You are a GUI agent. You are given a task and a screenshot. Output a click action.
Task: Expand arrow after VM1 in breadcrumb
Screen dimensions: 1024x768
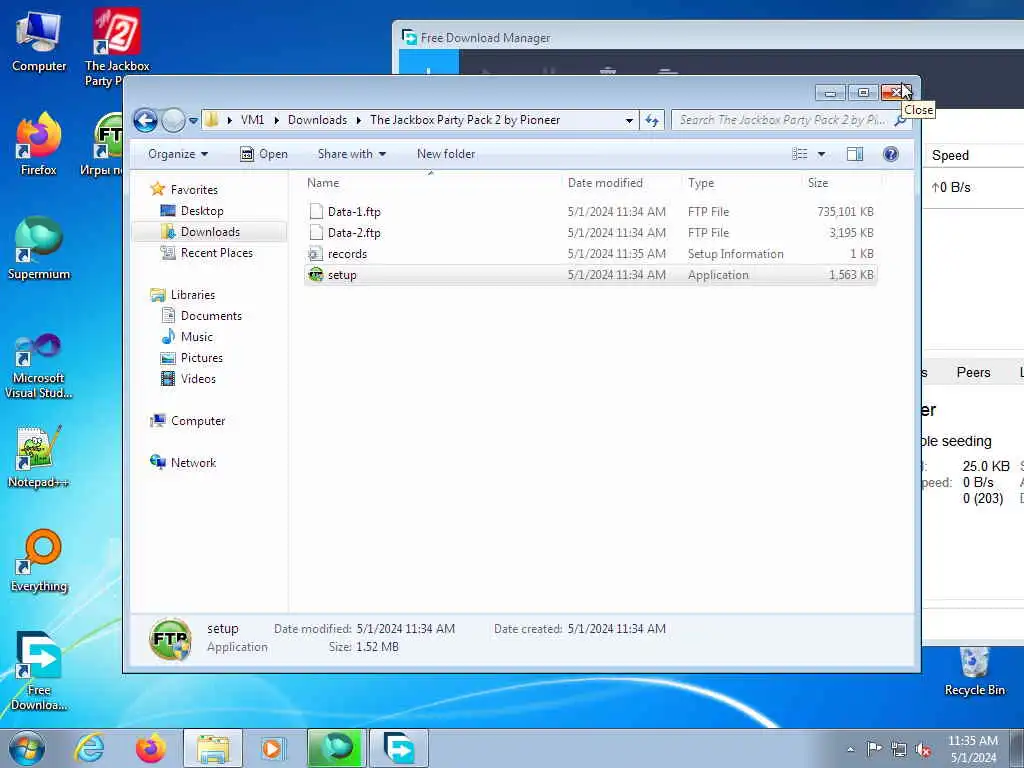[276, 120]
